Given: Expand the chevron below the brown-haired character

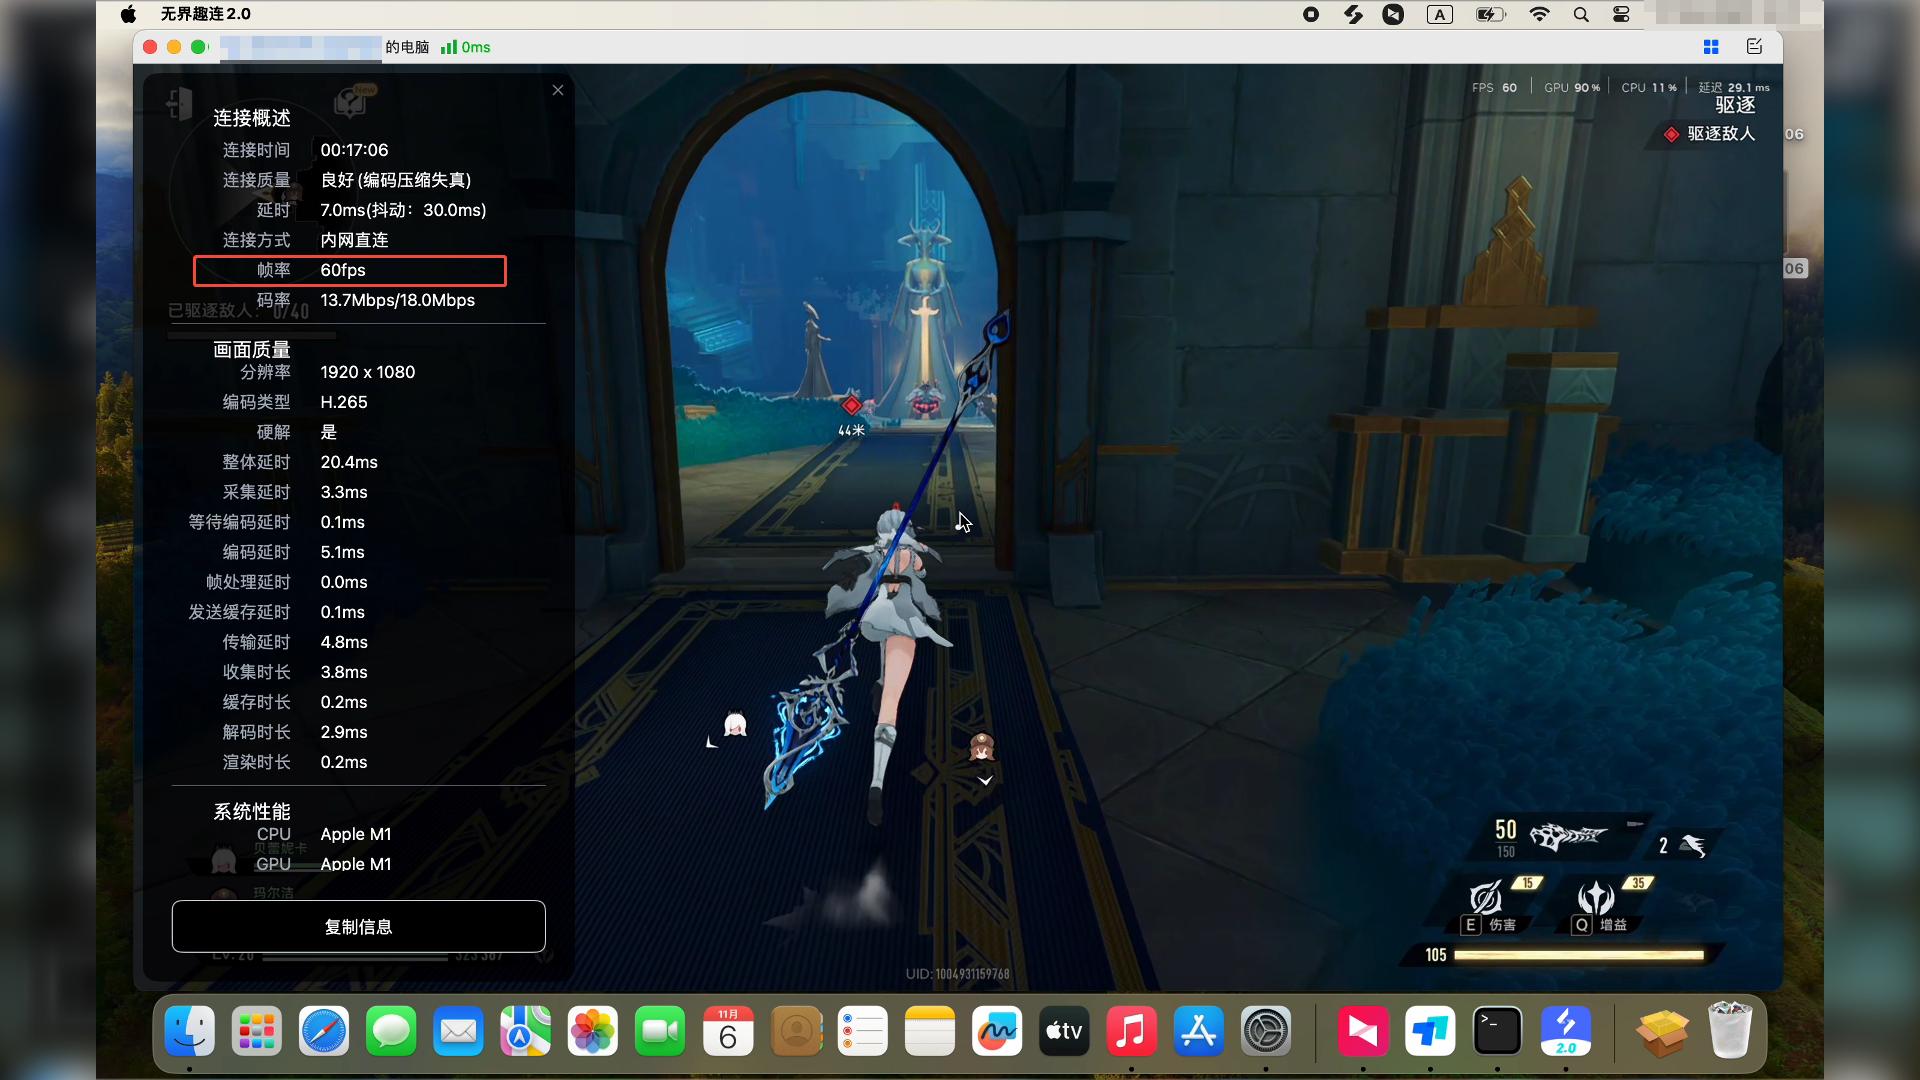Looking at the screenshot, I should (985, 781).
